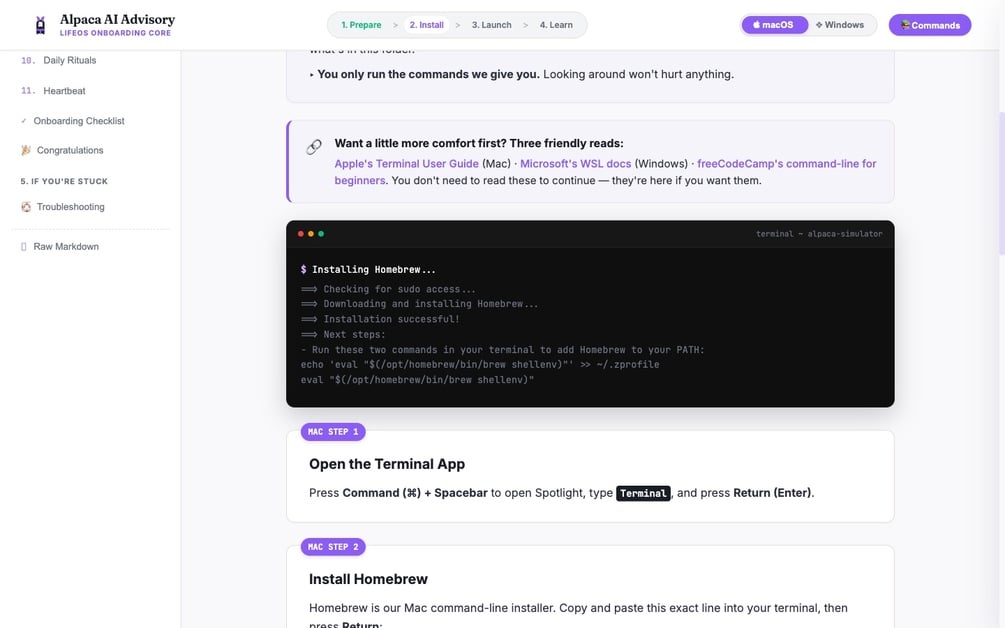Click the Raw Markdown document icon
Image resolution: width=1005 pixels, height=628 pixels.
(x=24, y=247)
